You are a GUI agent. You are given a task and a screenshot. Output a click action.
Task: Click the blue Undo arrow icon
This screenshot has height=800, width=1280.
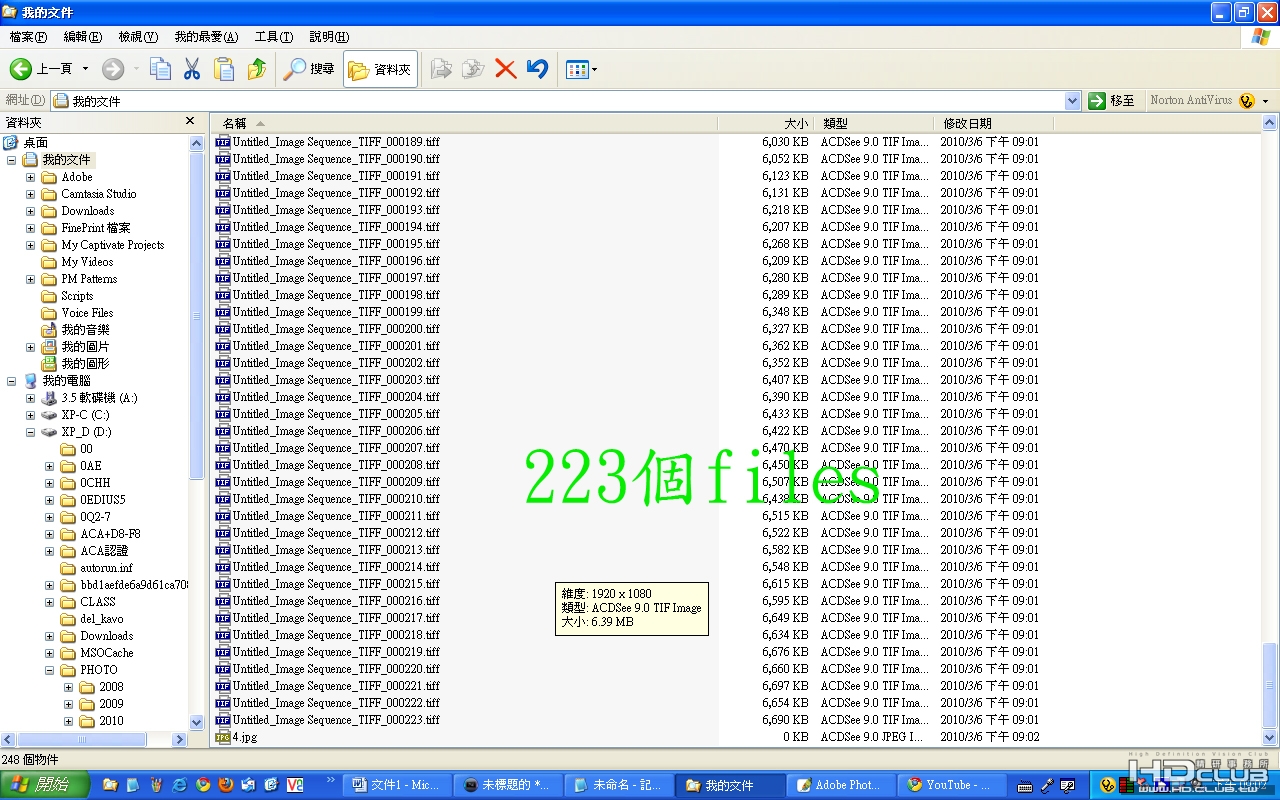click(537, 69)
